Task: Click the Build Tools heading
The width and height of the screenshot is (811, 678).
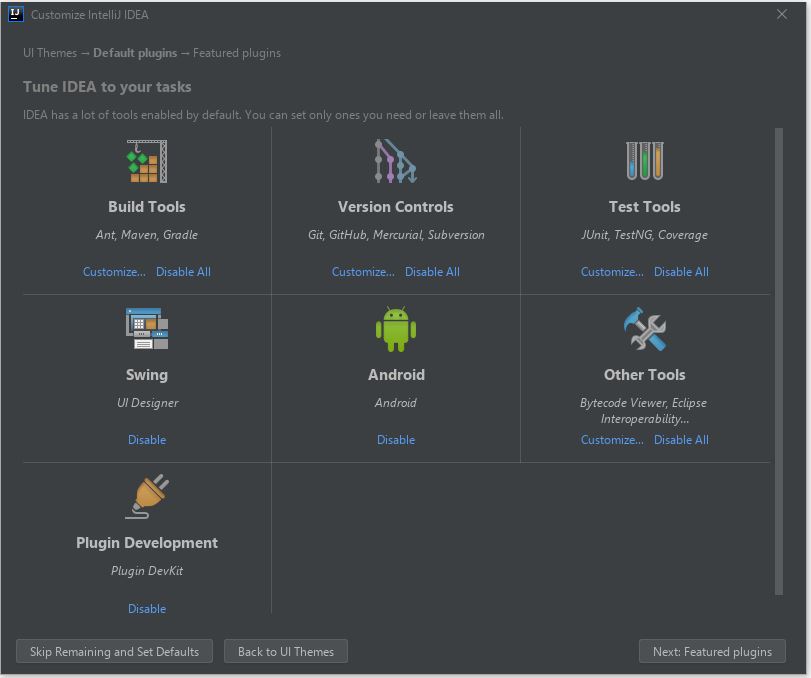Action: click(x=147, y=207)
